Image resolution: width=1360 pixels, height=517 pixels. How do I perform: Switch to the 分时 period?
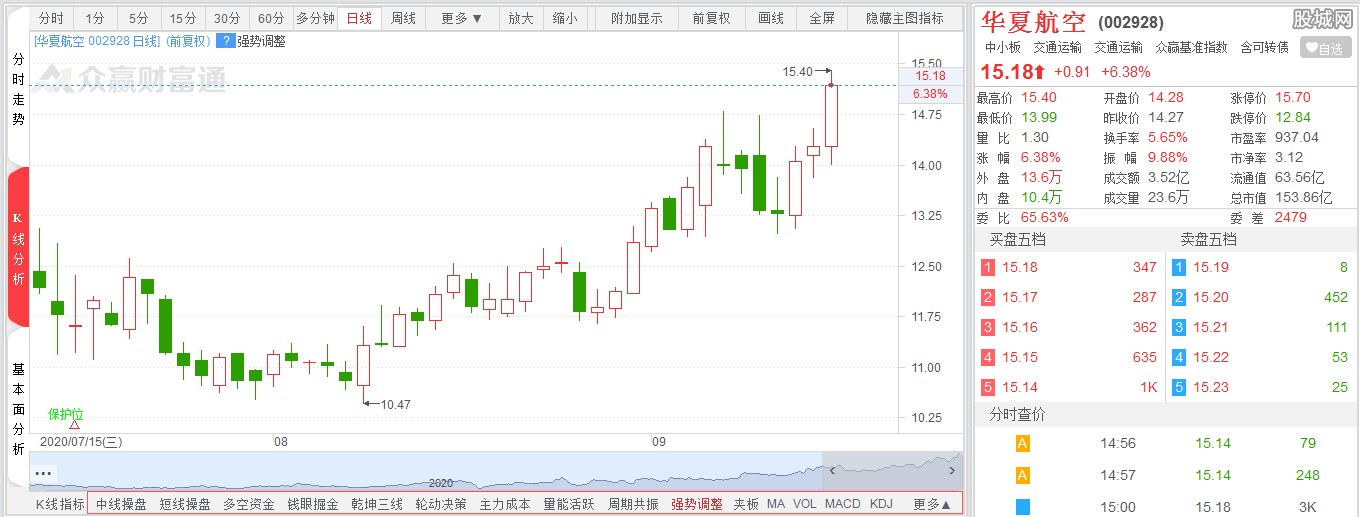coord(51,18)
